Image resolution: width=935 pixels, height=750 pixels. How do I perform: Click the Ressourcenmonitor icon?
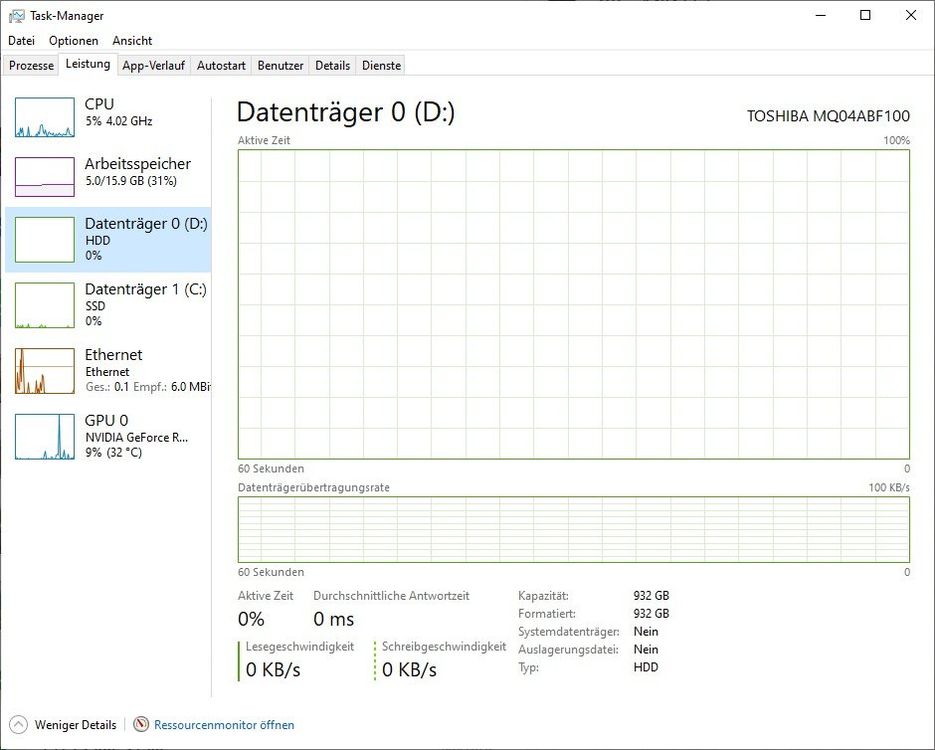(141, 724)
